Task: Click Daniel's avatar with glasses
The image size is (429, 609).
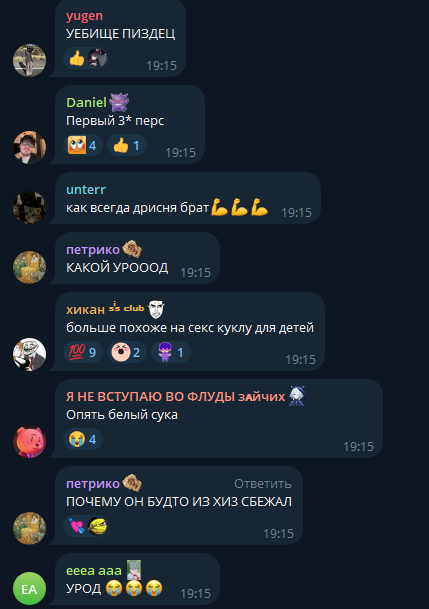Action: pyautogui.click(x=30, y=147)
